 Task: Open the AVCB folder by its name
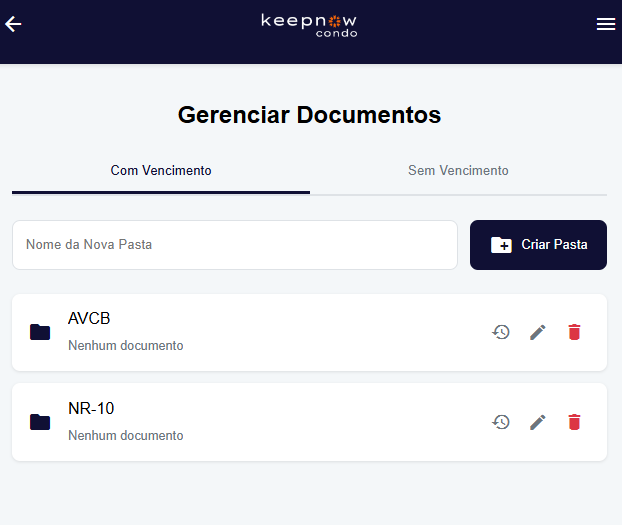click(89, 319)
